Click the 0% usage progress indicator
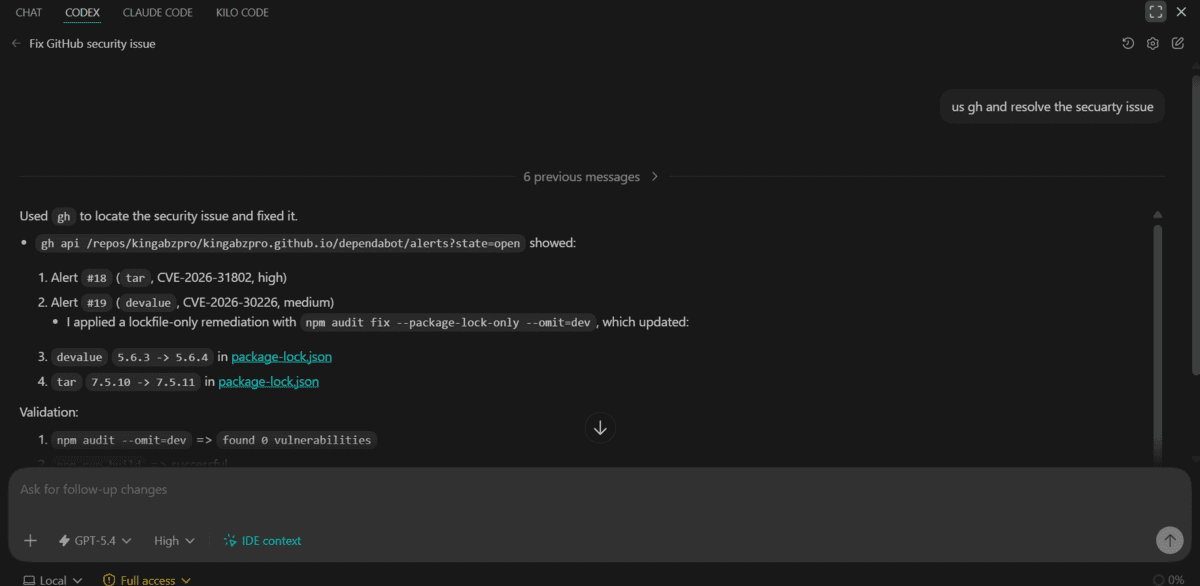Viewport: 1200px width, 586px height. coord(1173,579)
